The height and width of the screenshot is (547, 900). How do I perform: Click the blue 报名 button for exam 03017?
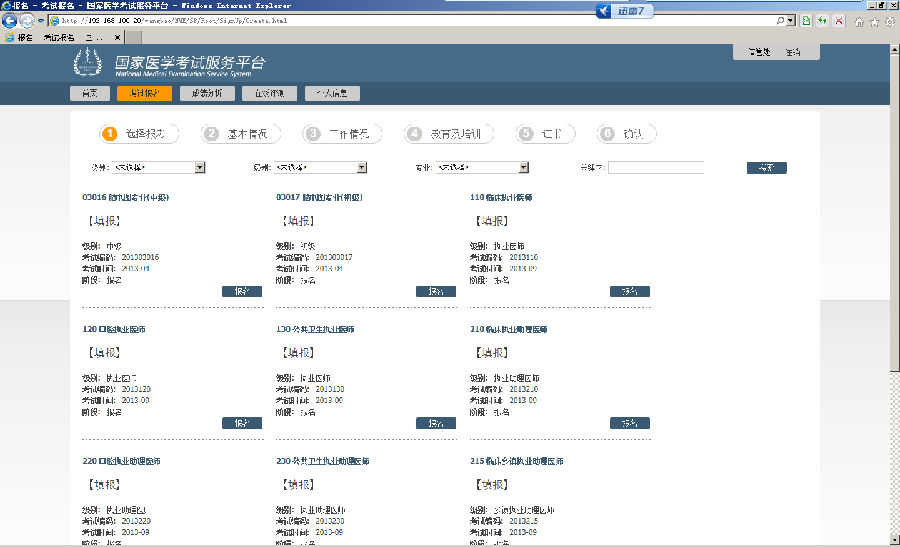click(436, 292)
